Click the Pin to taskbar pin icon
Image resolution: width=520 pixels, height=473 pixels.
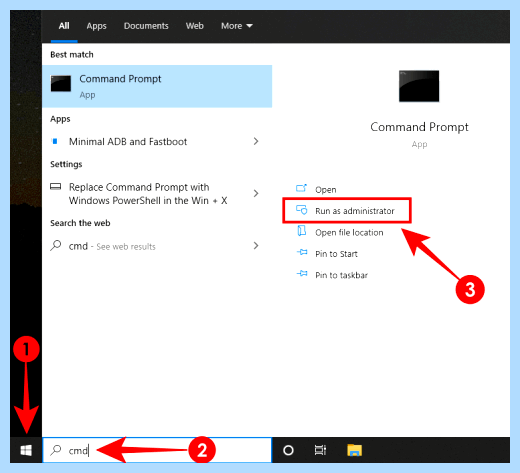(302, 274)
